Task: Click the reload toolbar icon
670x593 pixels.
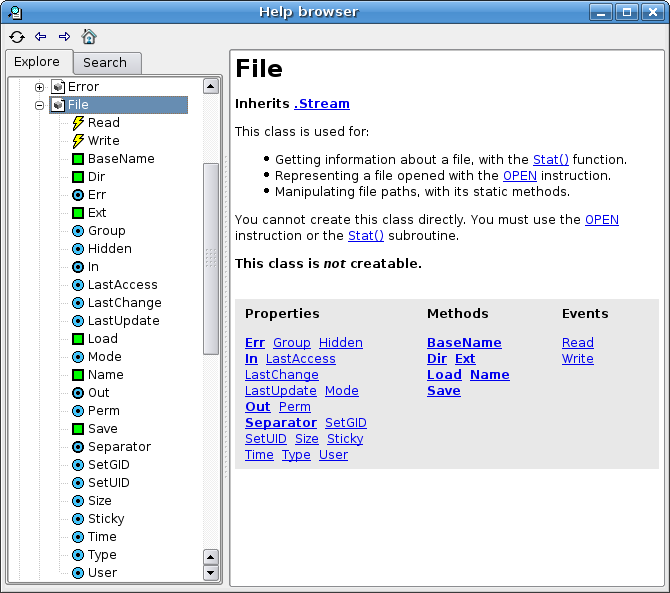Action: (x=17, y=37)
